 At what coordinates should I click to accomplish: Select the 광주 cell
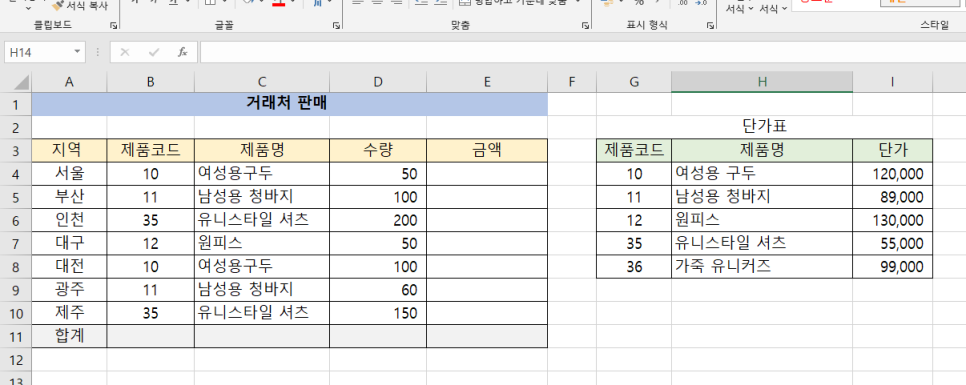click(x=69, y=290)
